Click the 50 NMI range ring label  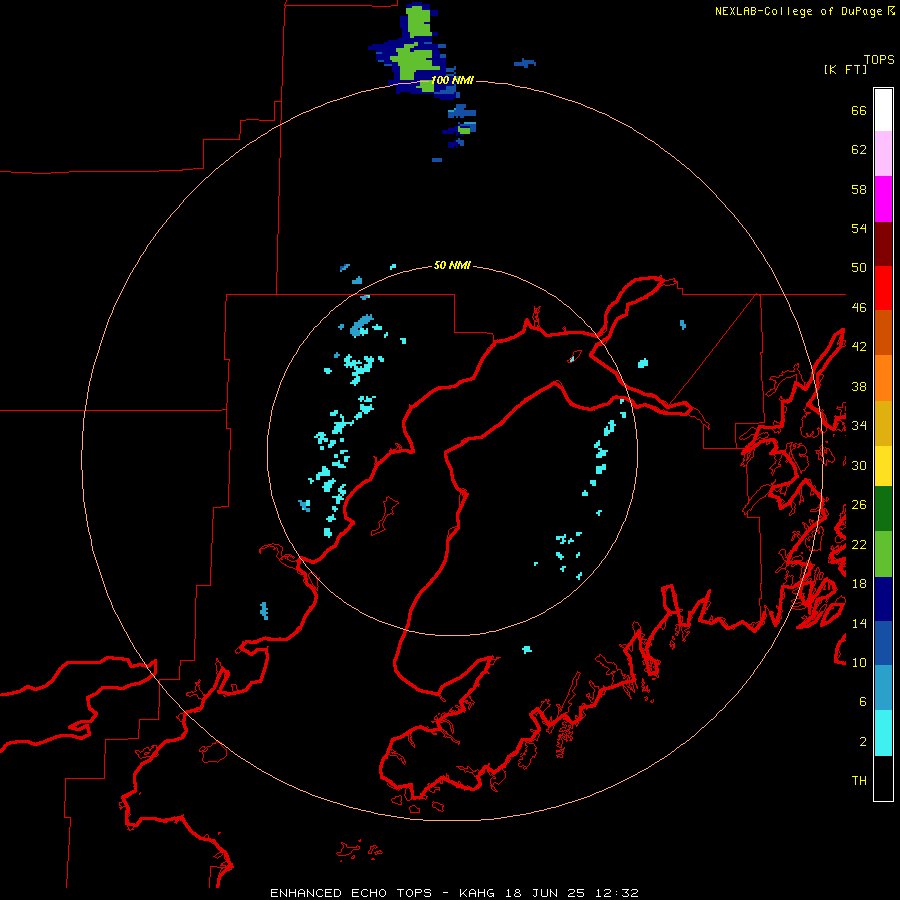click(x=452, y=265)
